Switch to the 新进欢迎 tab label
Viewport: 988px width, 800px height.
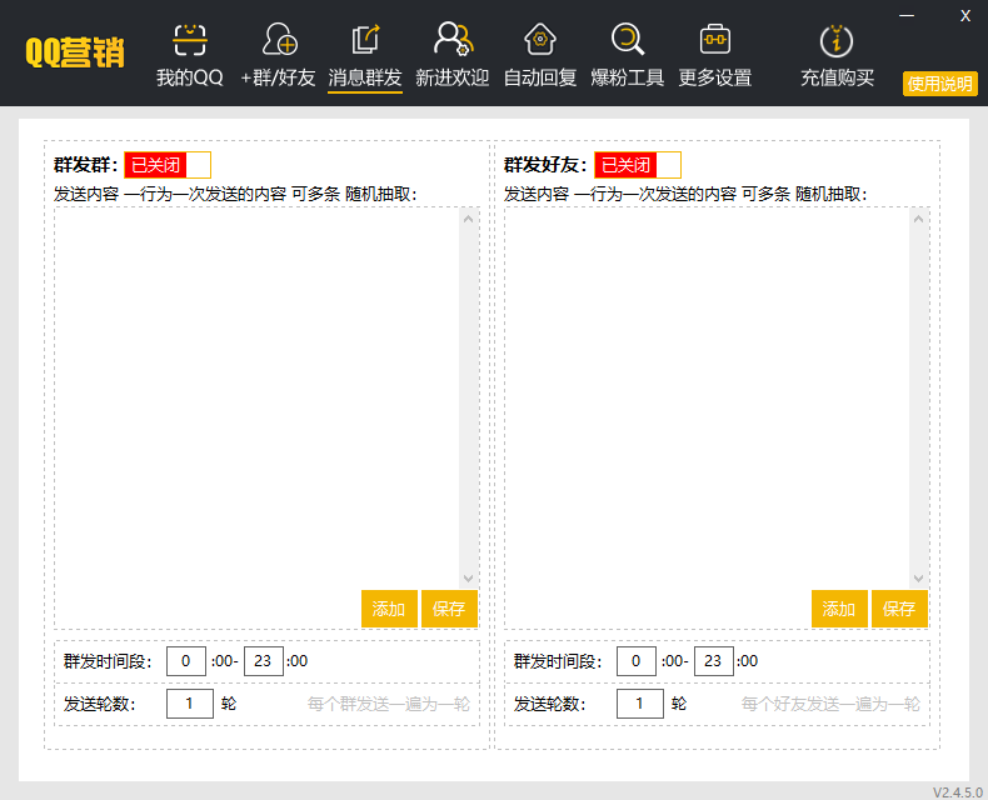click(452, 78)
